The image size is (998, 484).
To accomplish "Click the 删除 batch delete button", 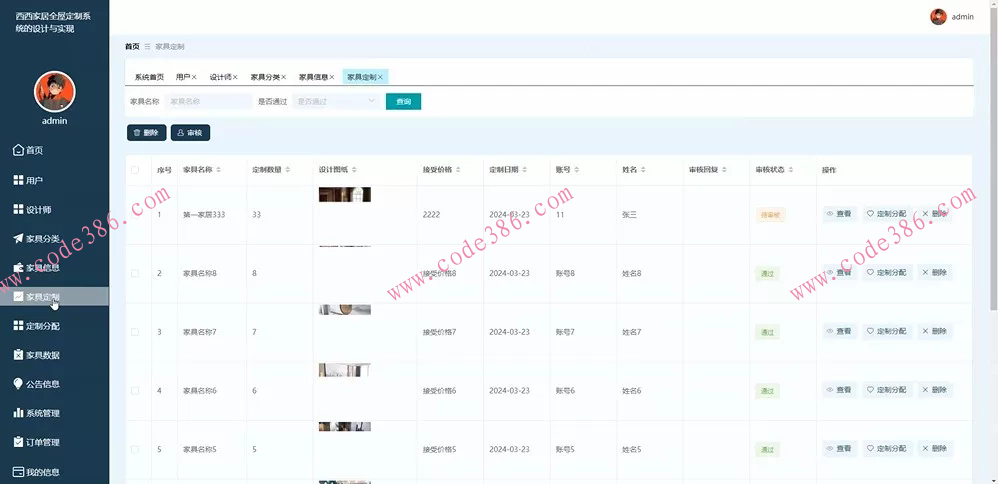I will (x=146, y=132).
